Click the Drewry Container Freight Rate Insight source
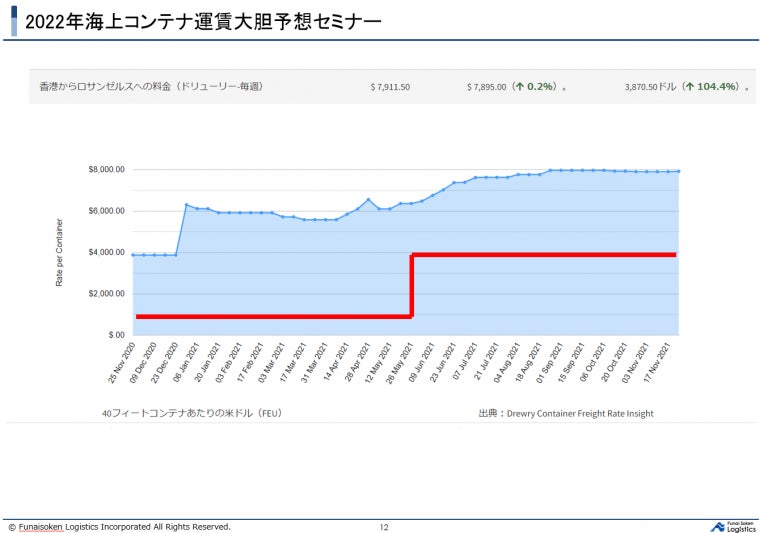Viewport: 768px width, 533px height. click(x=580, y=413)
